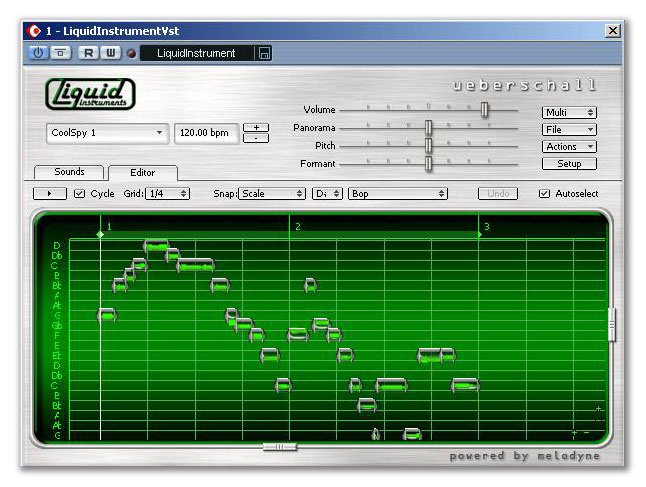Open the Multi dropdown
This screenshot has height=487, width=646.
569,112
